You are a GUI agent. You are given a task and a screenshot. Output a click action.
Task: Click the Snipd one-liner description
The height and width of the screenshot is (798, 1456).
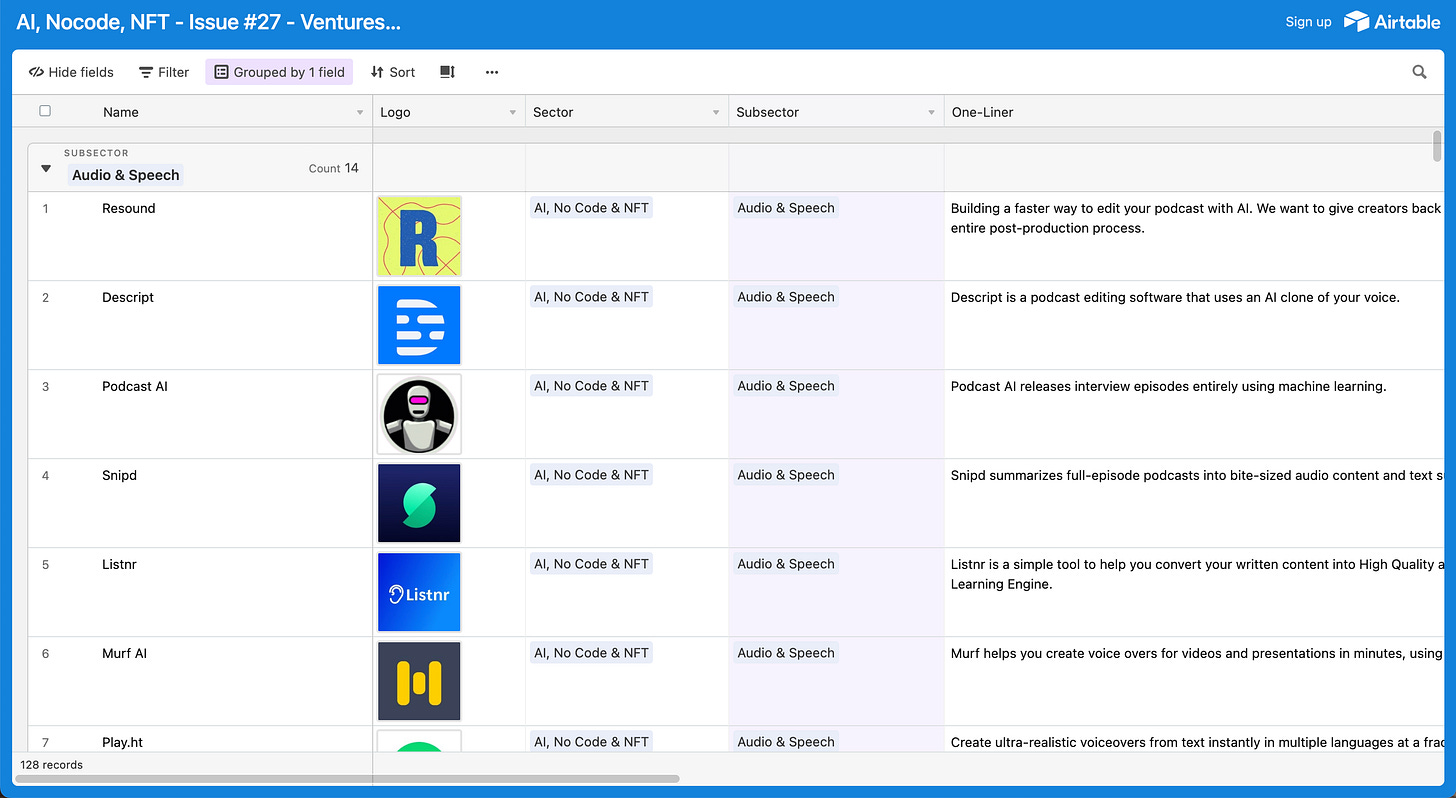pos(1196,475)
